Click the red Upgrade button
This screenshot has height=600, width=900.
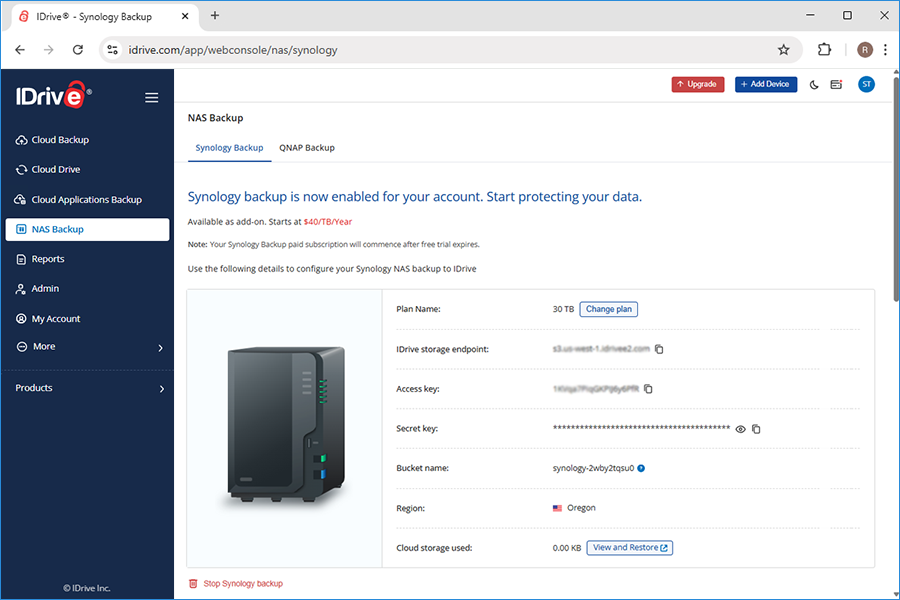click(698, 84)
